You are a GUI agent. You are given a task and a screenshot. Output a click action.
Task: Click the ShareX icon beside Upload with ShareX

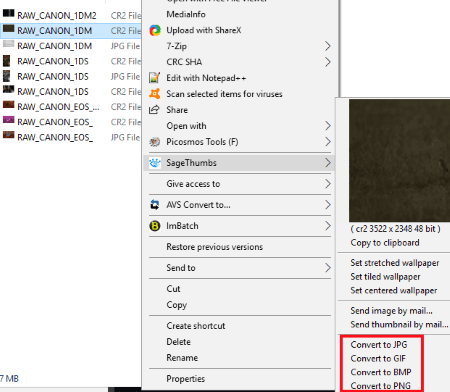point(155,30)
